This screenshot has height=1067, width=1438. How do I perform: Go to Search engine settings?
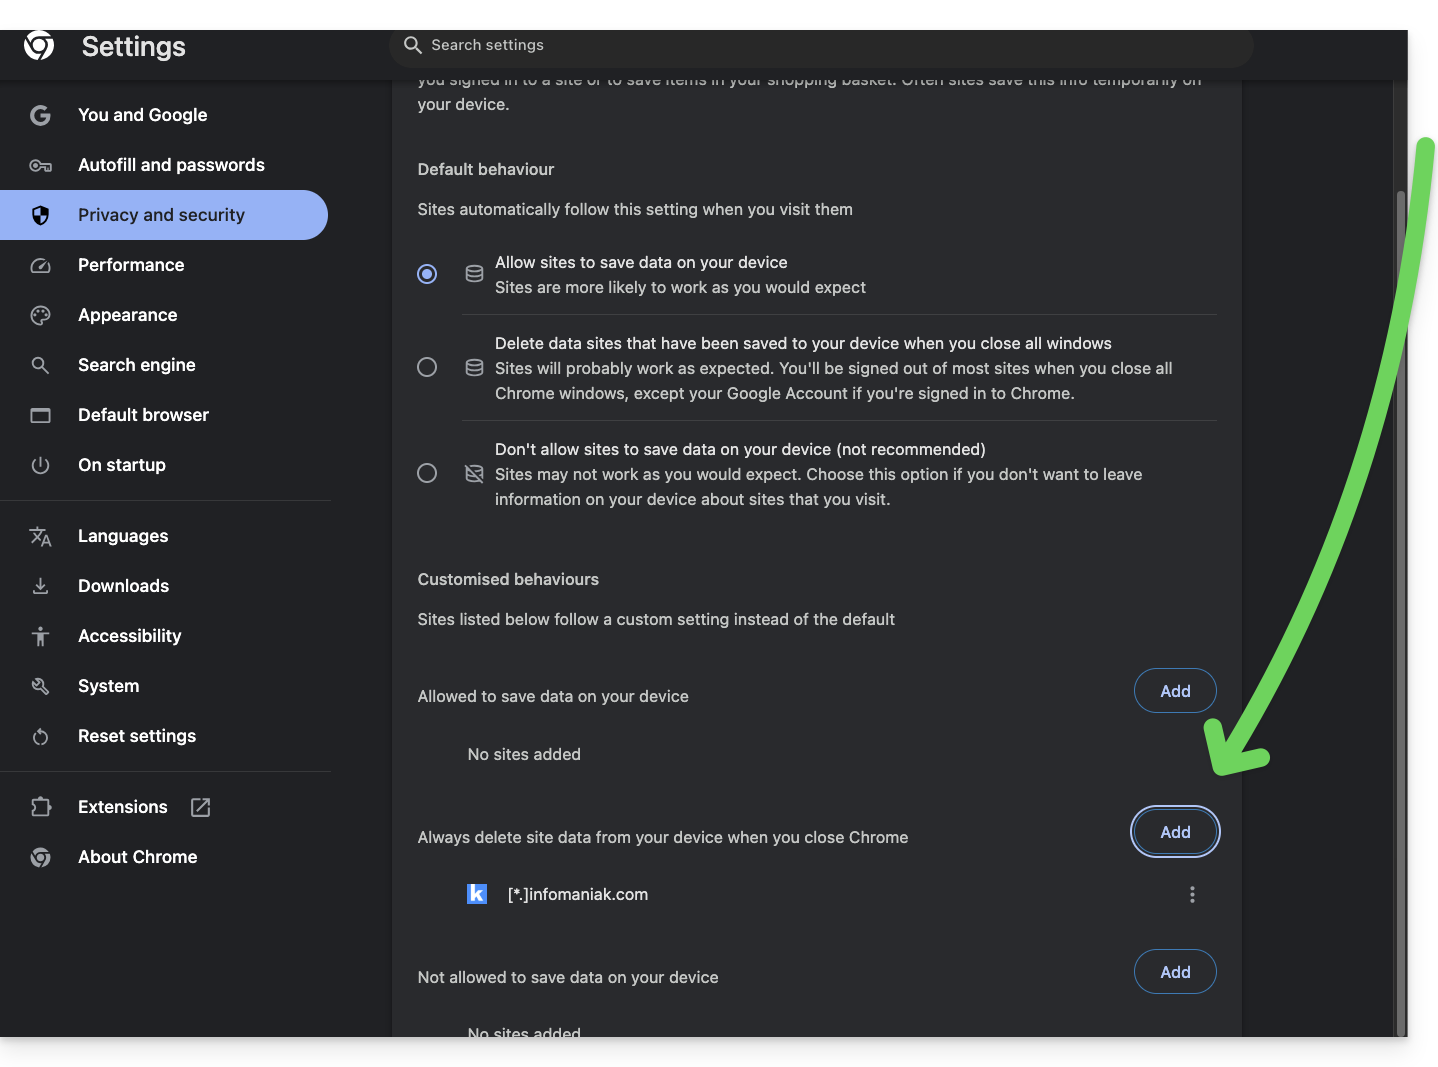[x=137, y=365]
